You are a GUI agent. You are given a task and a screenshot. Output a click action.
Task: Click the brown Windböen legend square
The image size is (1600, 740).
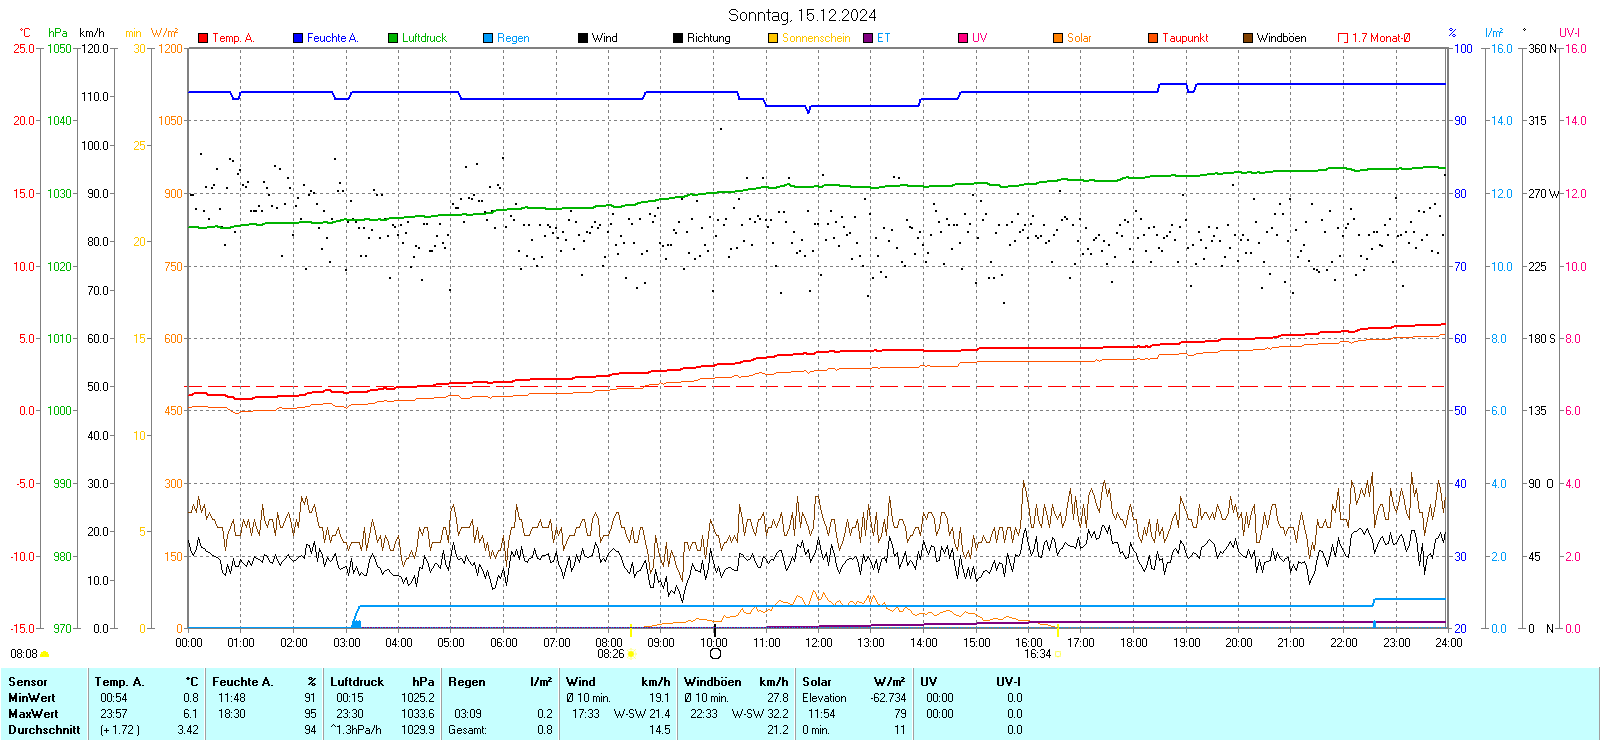pyautogui.click(x=1248, y=38)
